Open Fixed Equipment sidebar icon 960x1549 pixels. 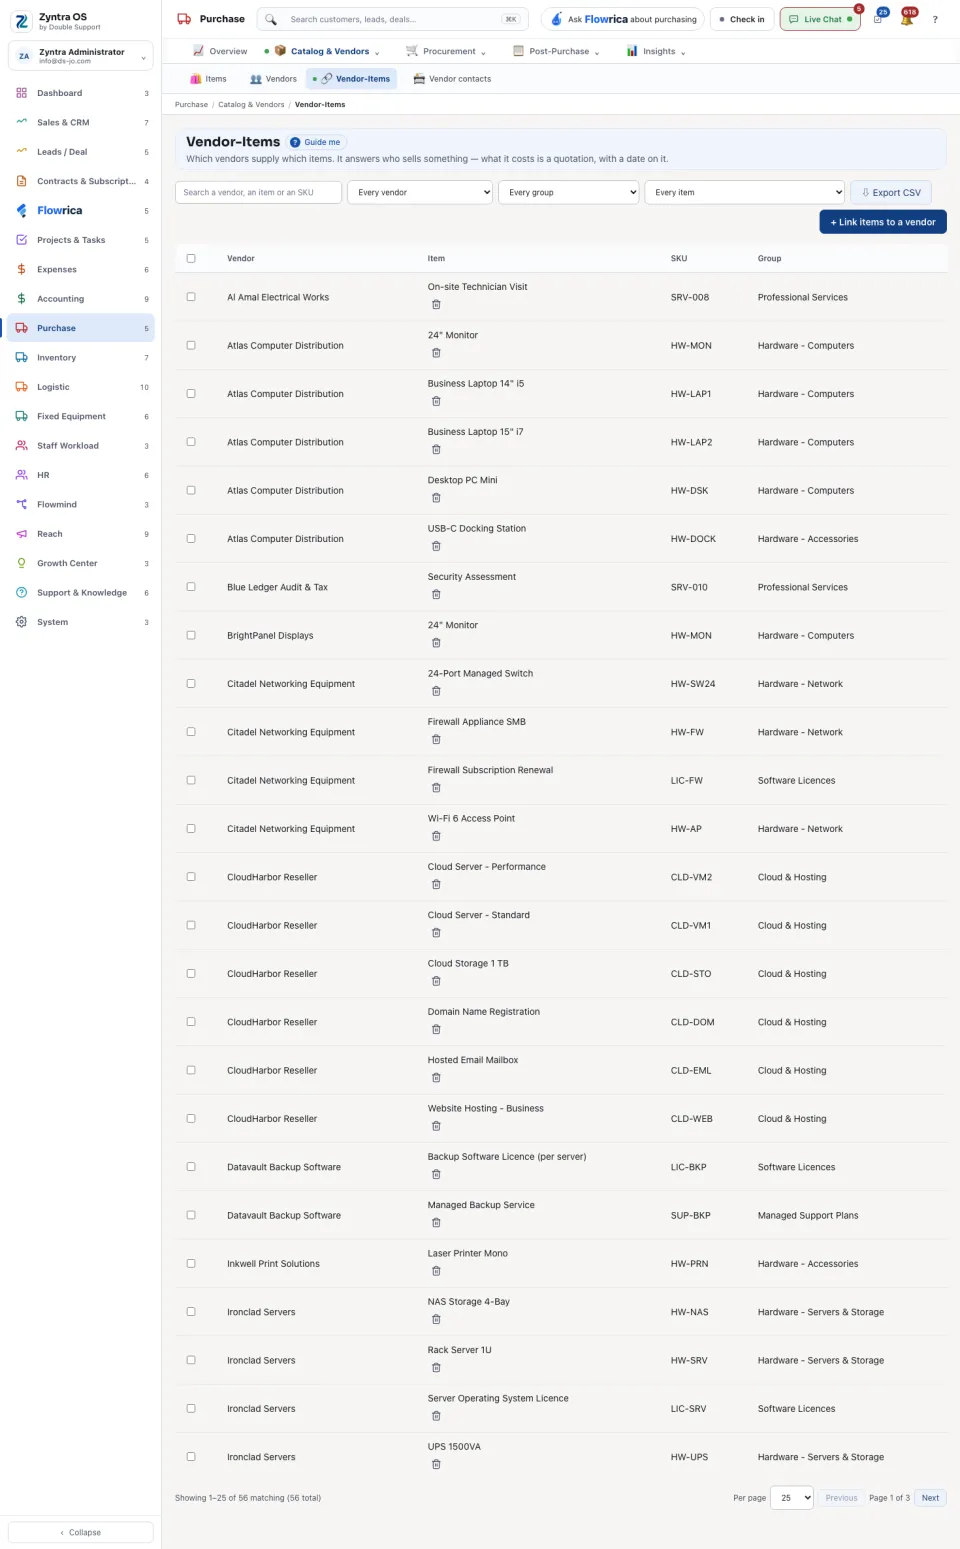[22, 416]
